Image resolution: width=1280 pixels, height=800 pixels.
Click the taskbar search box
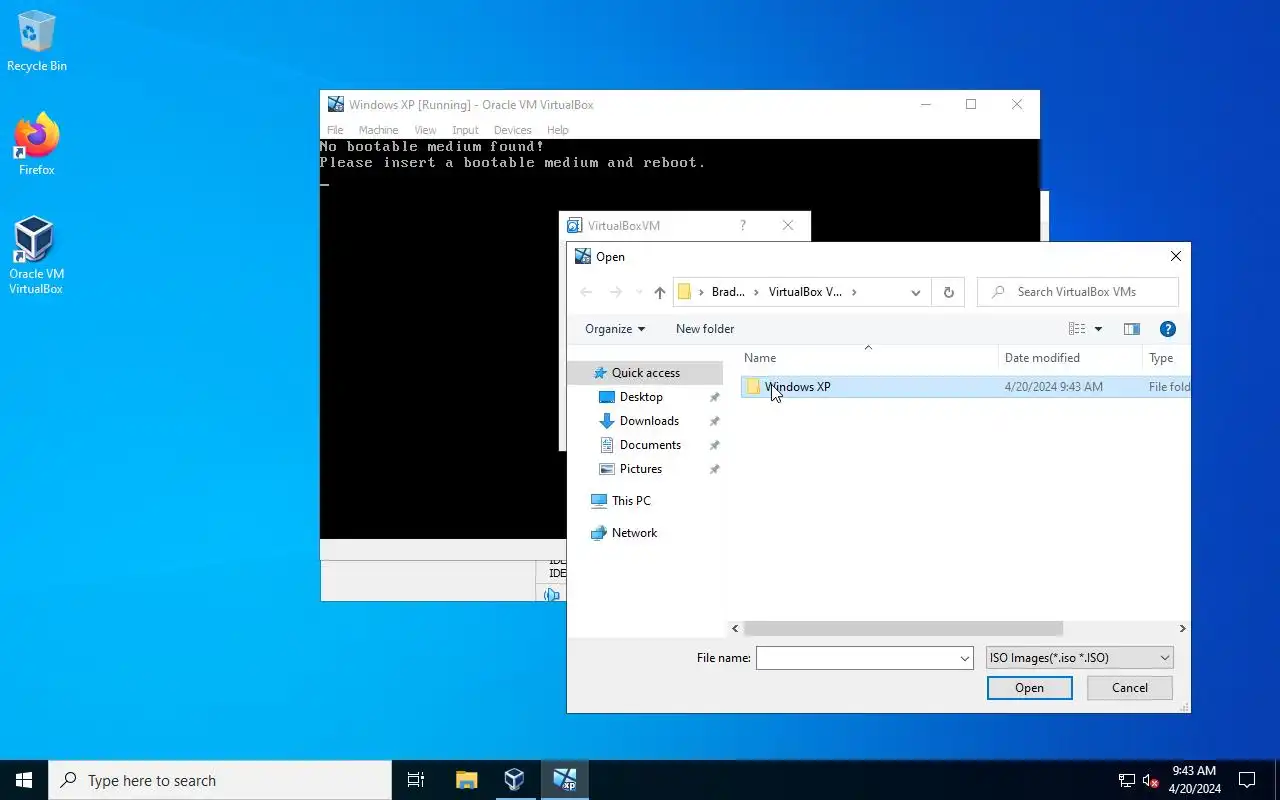220,780
